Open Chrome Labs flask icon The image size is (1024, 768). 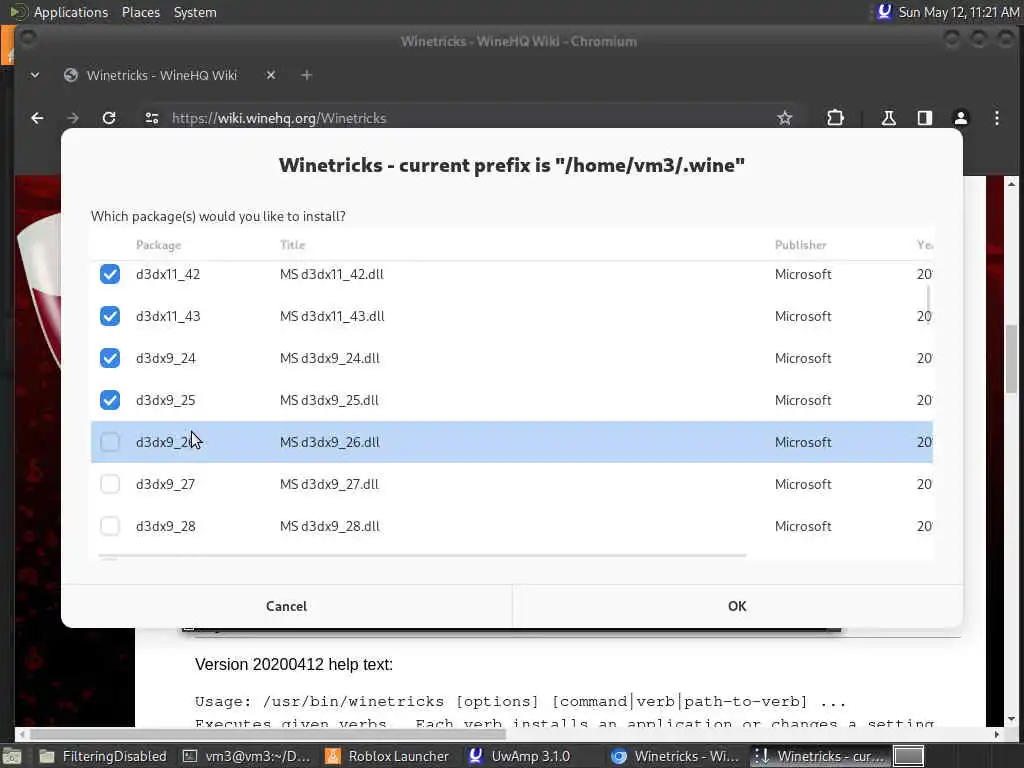click(888, 118)
